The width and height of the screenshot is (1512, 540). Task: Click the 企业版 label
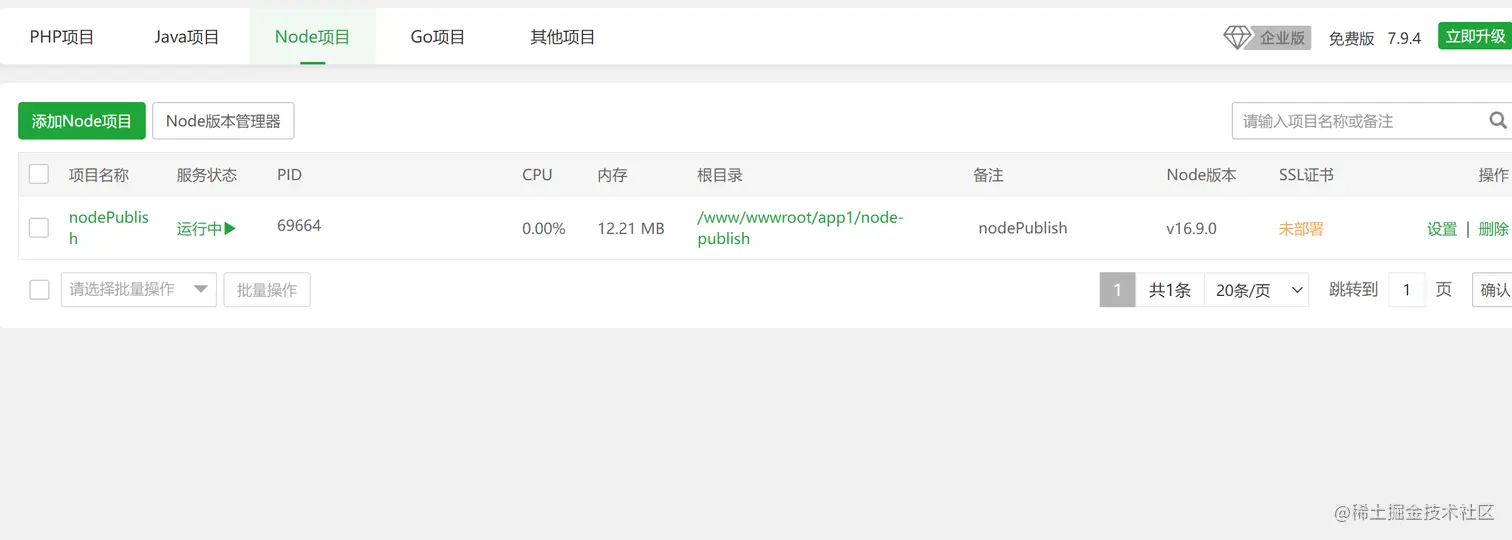click(1282, 38)
